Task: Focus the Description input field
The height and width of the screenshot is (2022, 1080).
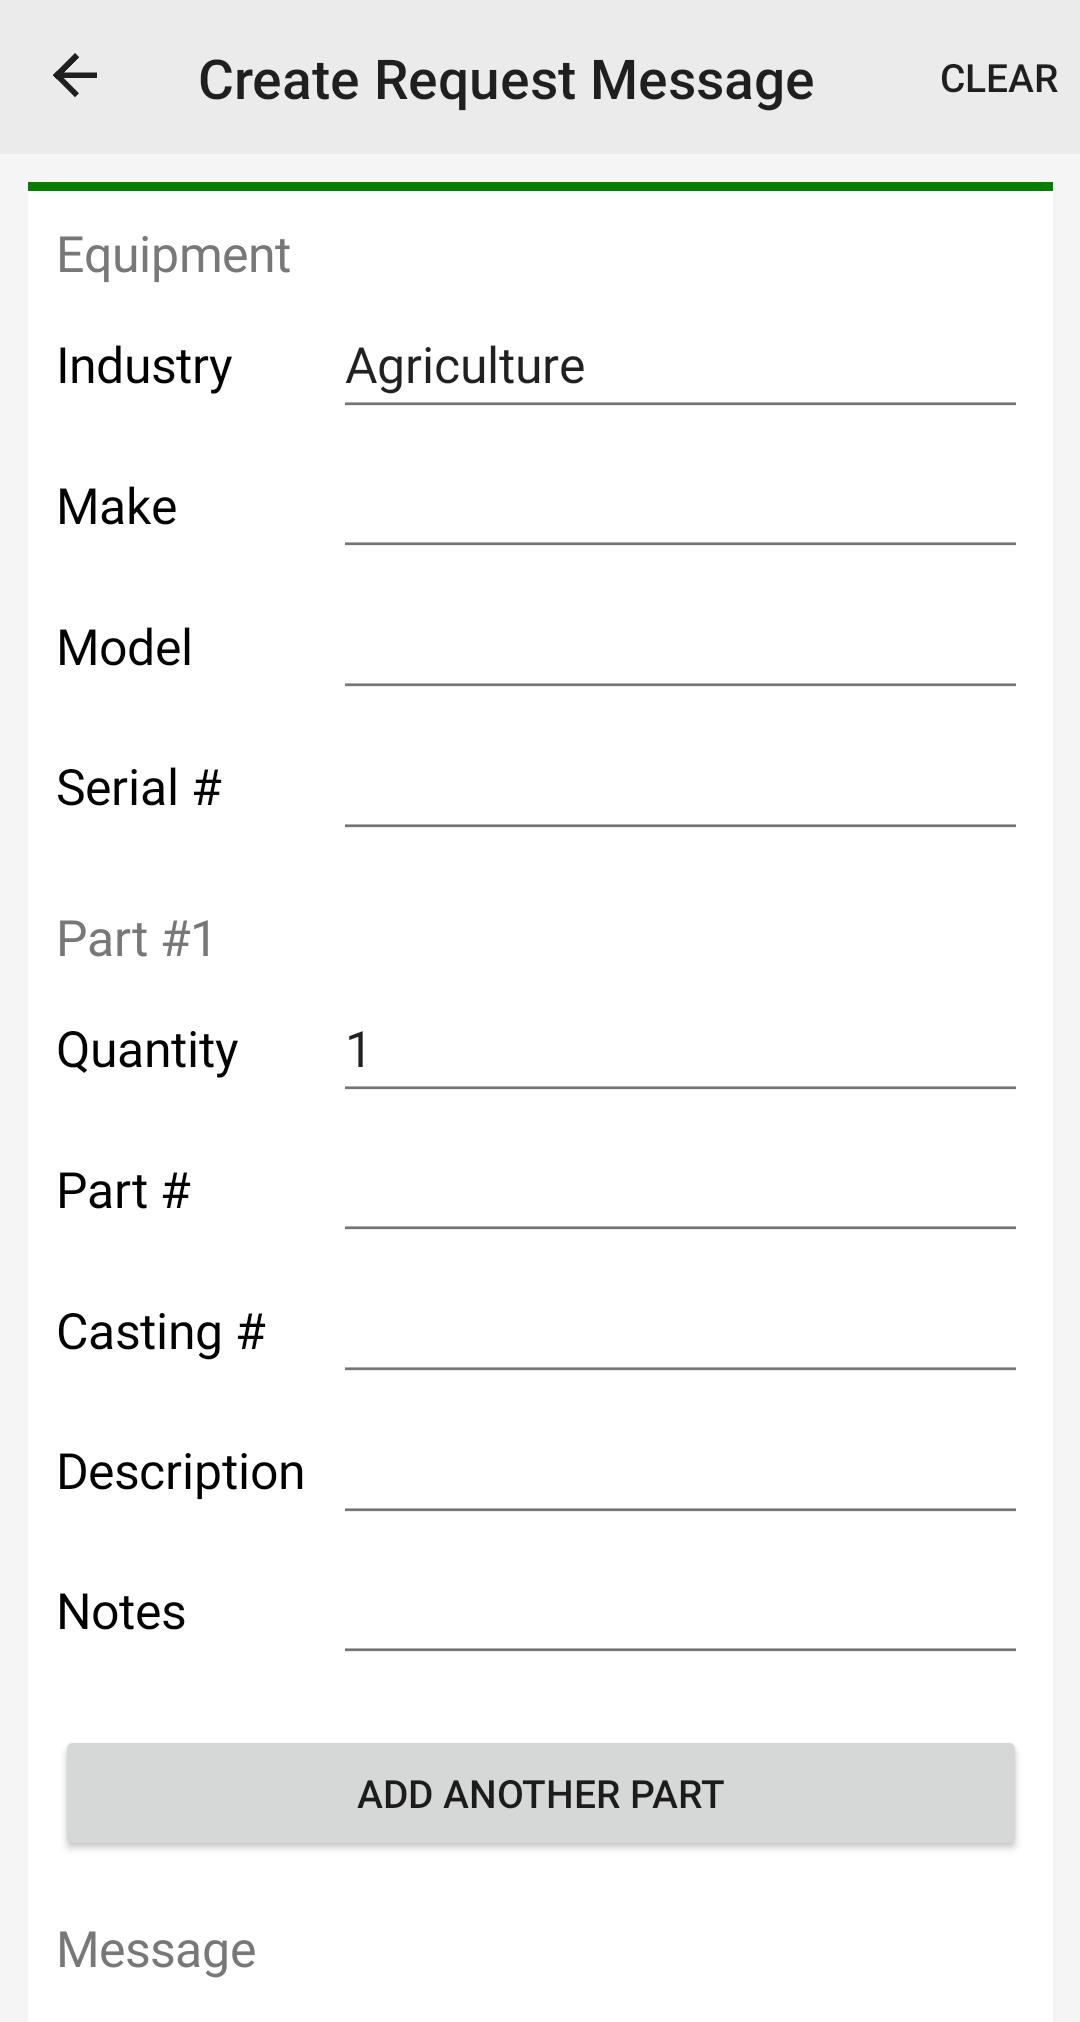Action: [679, 1472]
